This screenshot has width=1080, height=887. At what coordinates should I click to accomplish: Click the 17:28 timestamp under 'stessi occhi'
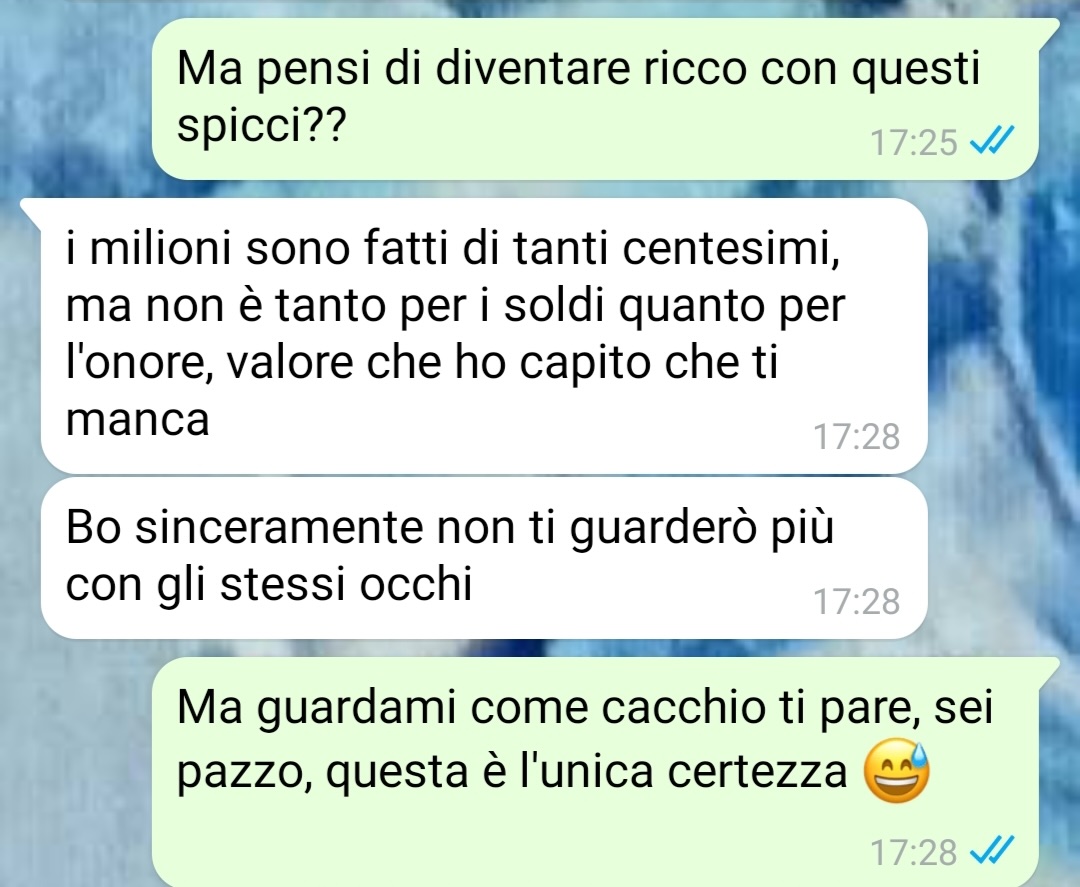coord(857,601)
